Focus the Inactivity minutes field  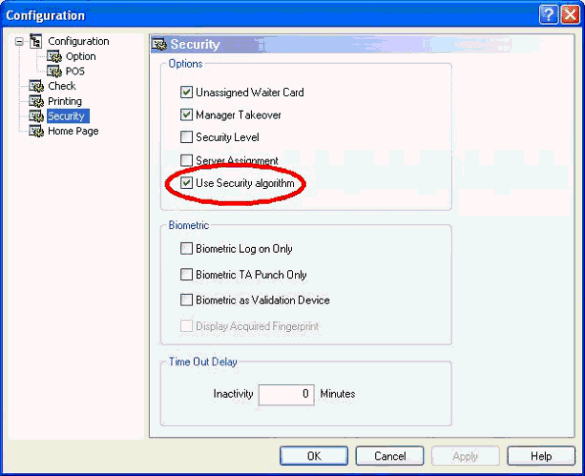point(287,394)
